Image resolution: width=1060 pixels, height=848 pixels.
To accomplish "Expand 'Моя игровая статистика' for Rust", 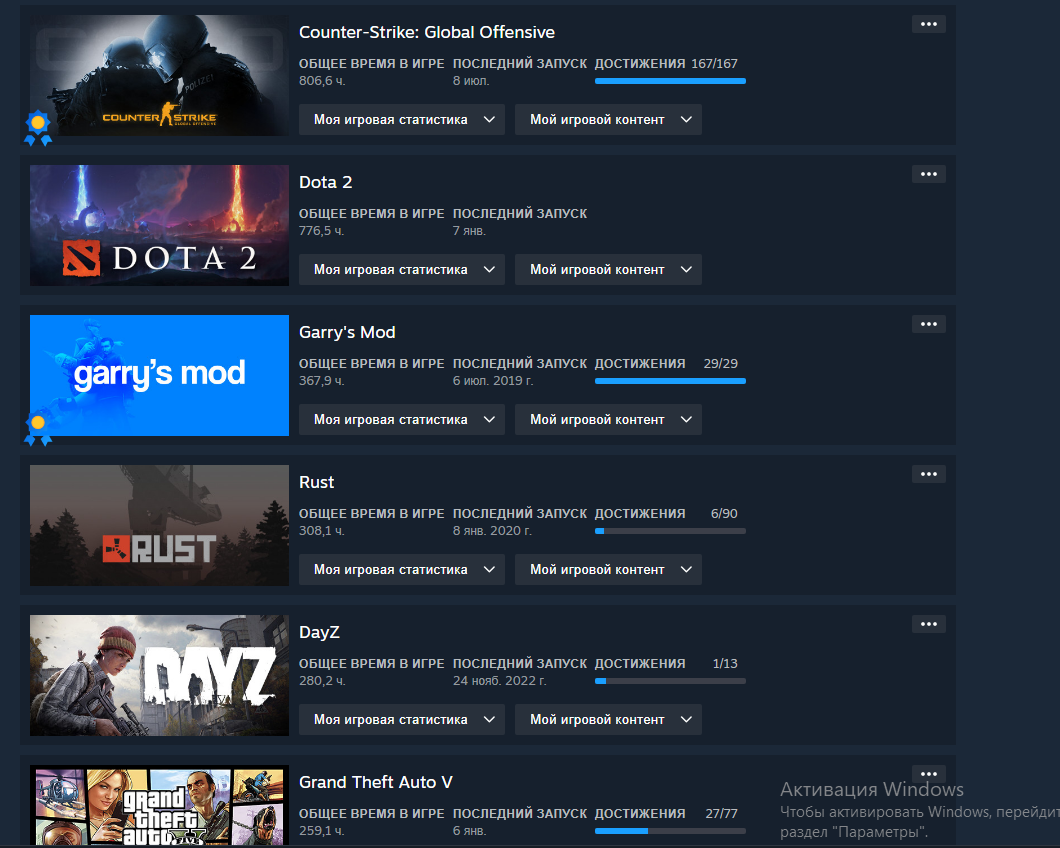I will pyautogui.click(x=402, y=570).
